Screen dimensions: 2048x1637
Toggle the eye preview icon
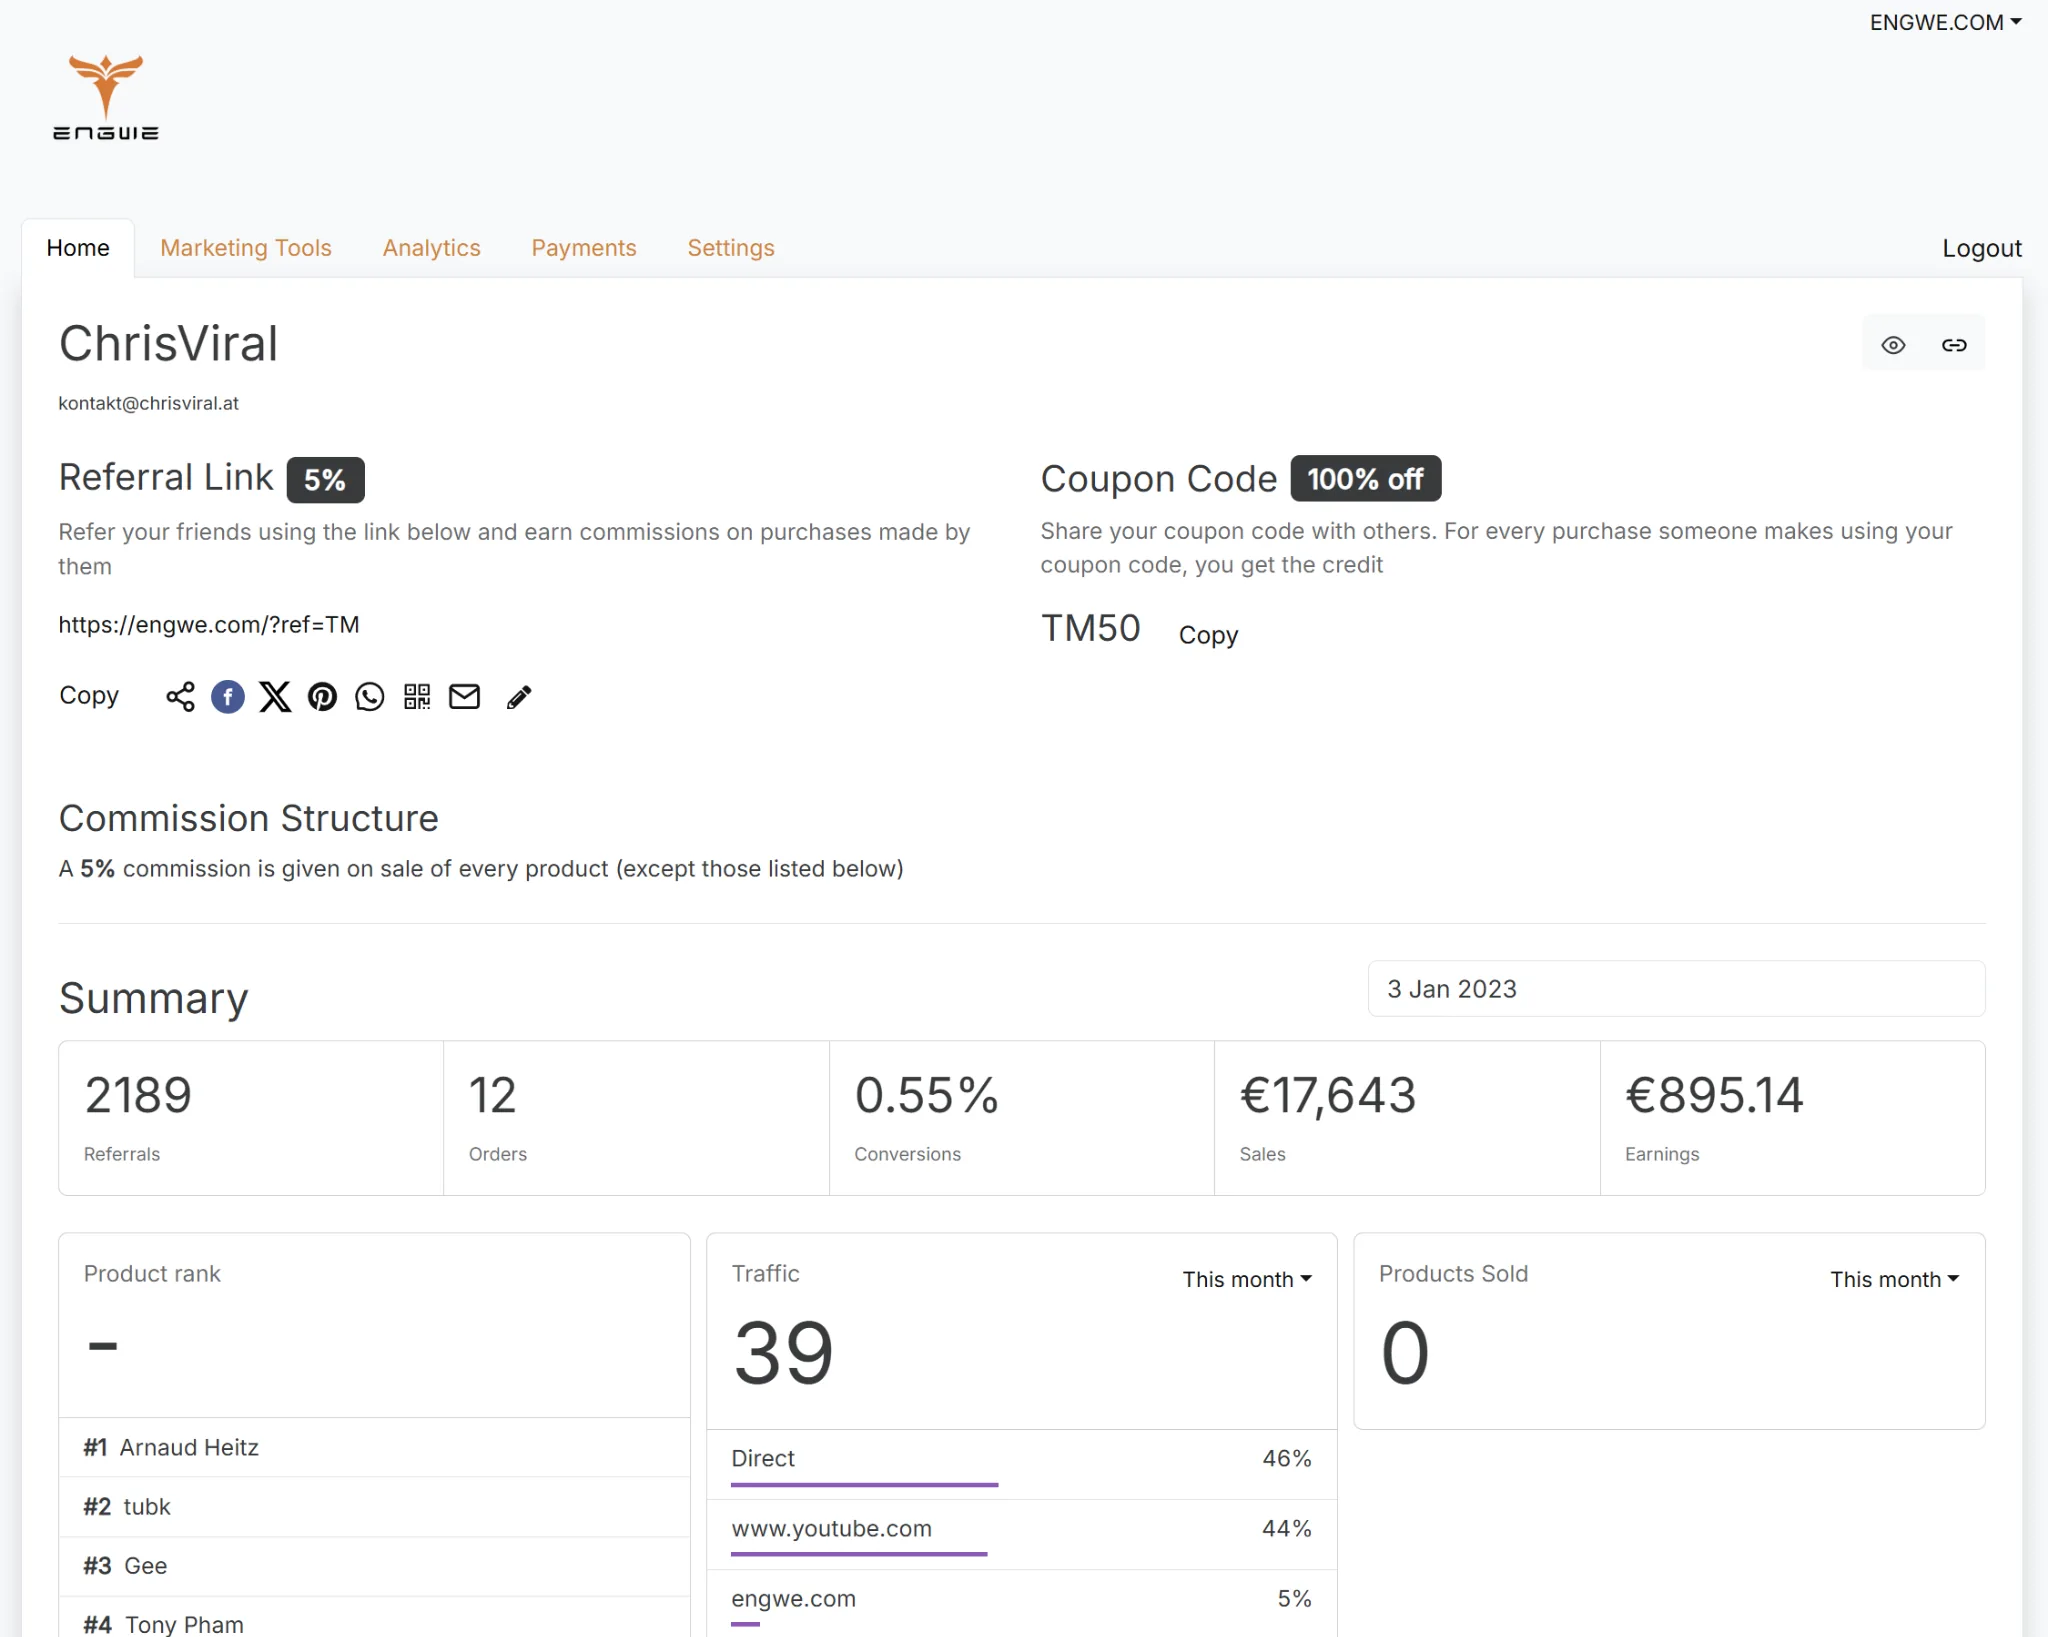[x=1893, y=343]
